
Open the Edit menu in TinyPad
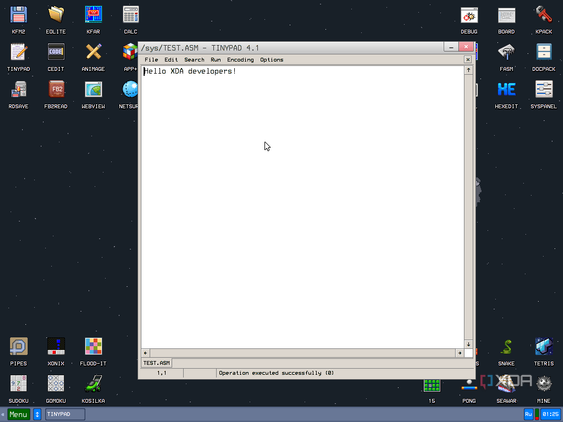point(171,60)
